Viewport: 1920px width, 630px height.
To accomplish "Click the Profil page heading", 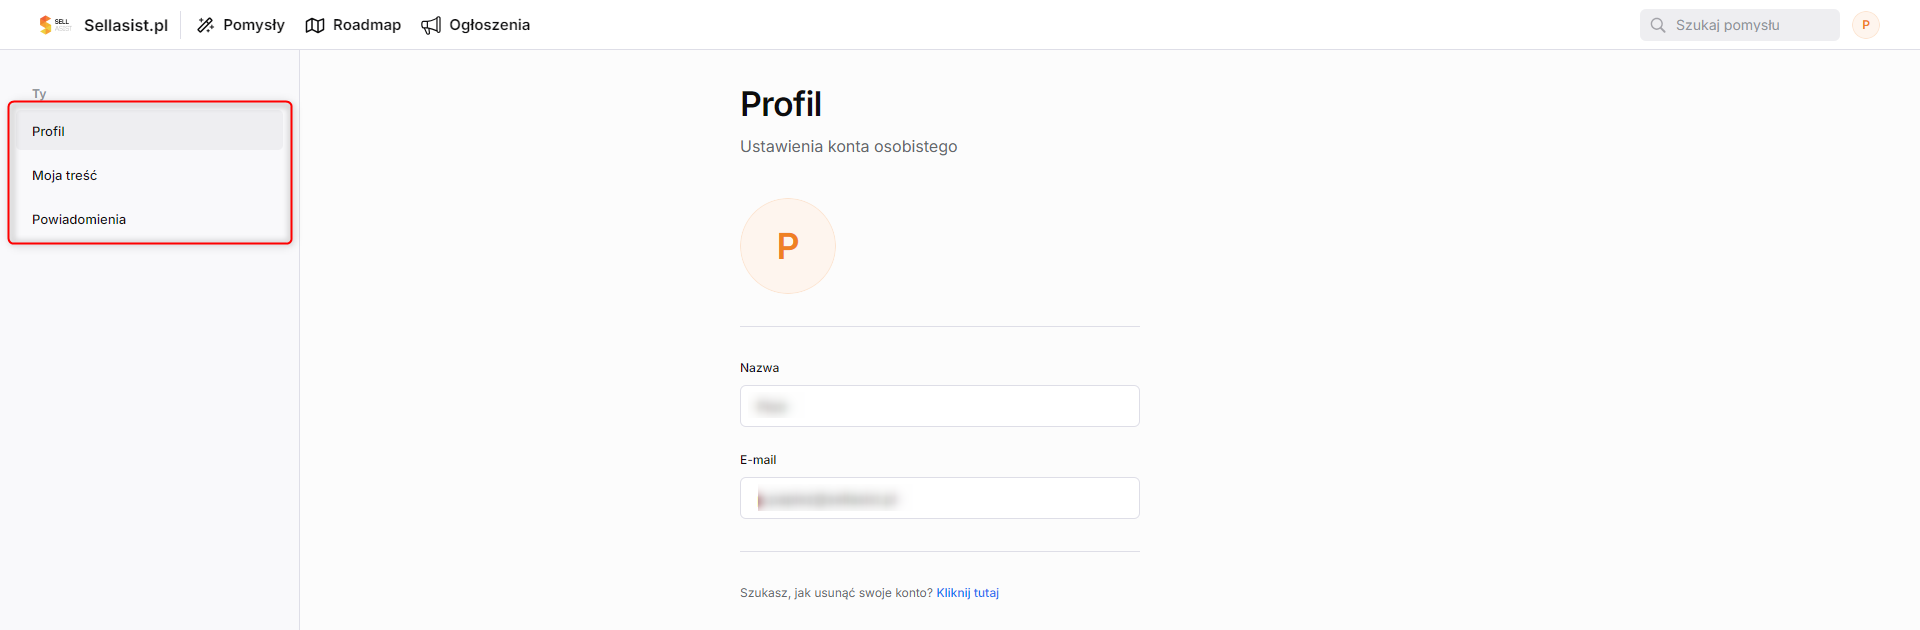I will coord(781,104).
